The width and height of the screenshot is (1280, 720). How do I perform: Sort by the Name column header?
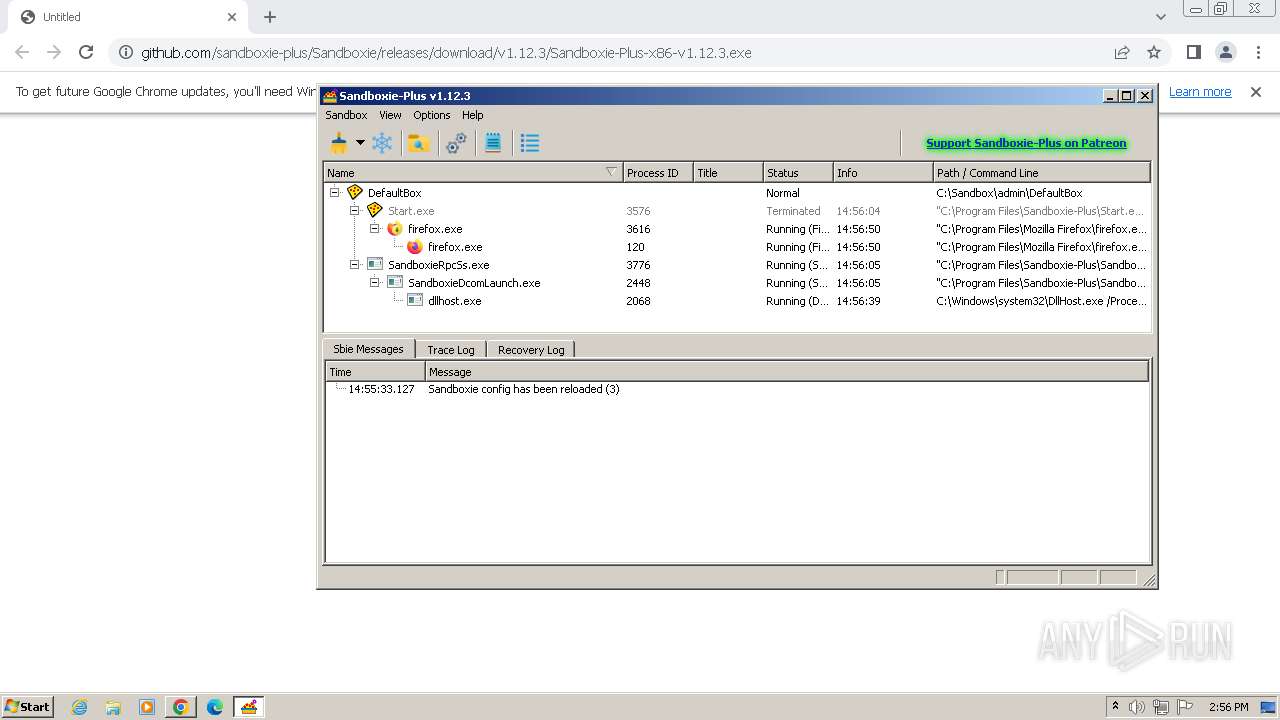click(473, 173)
